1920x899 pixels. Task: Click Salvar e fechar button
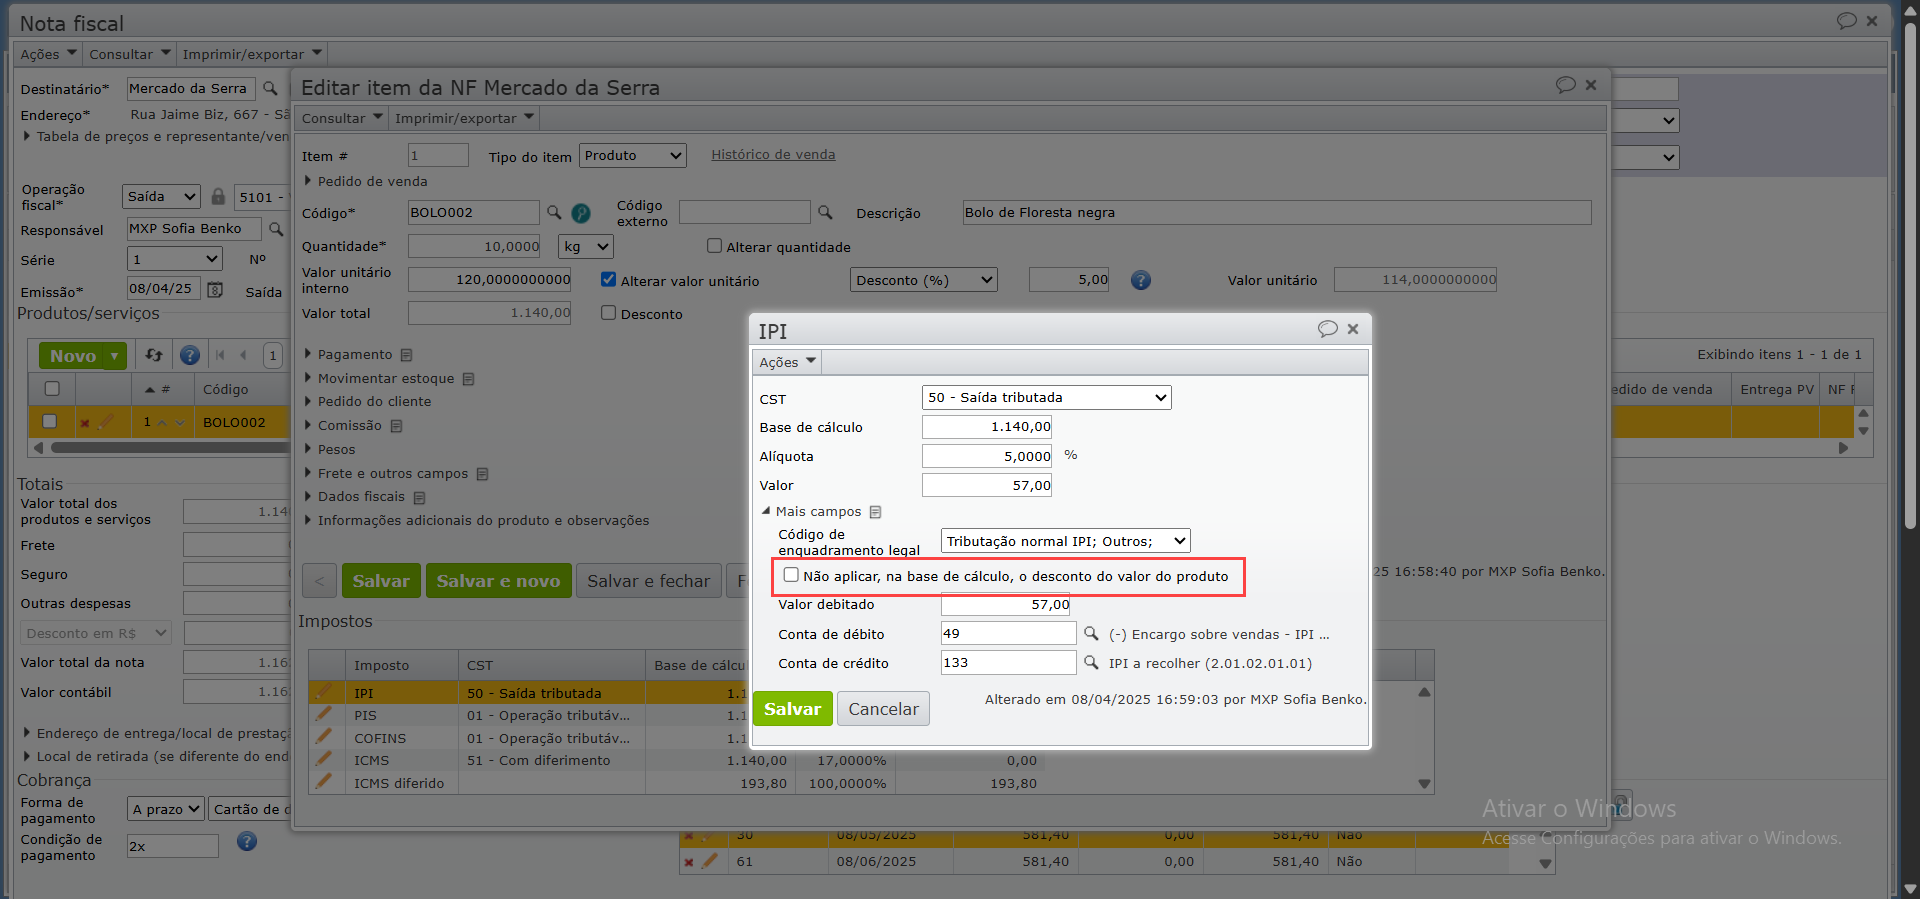[x=648, y=581]
